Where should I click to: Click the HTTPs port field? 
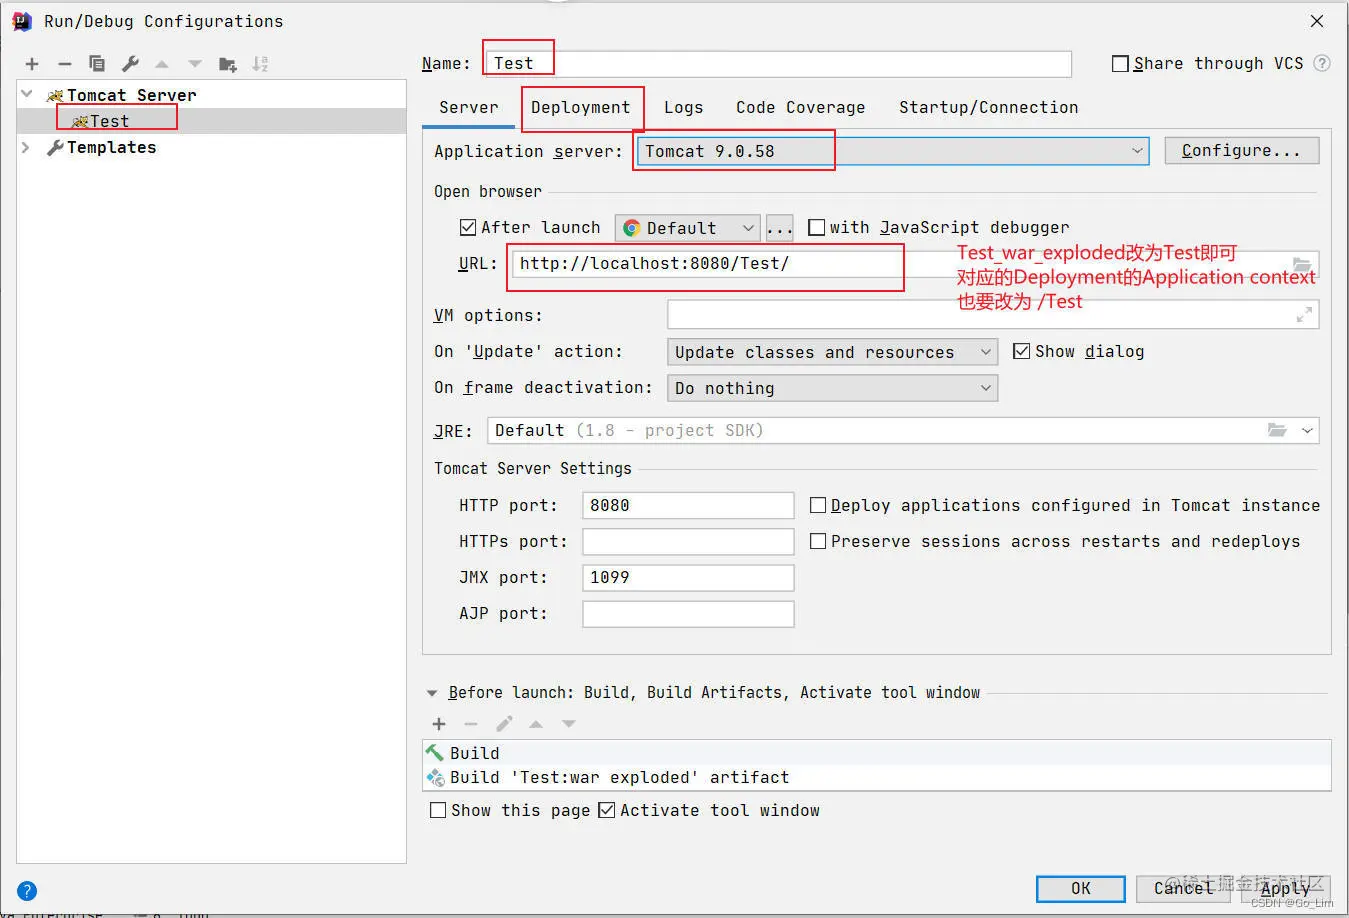688,541
